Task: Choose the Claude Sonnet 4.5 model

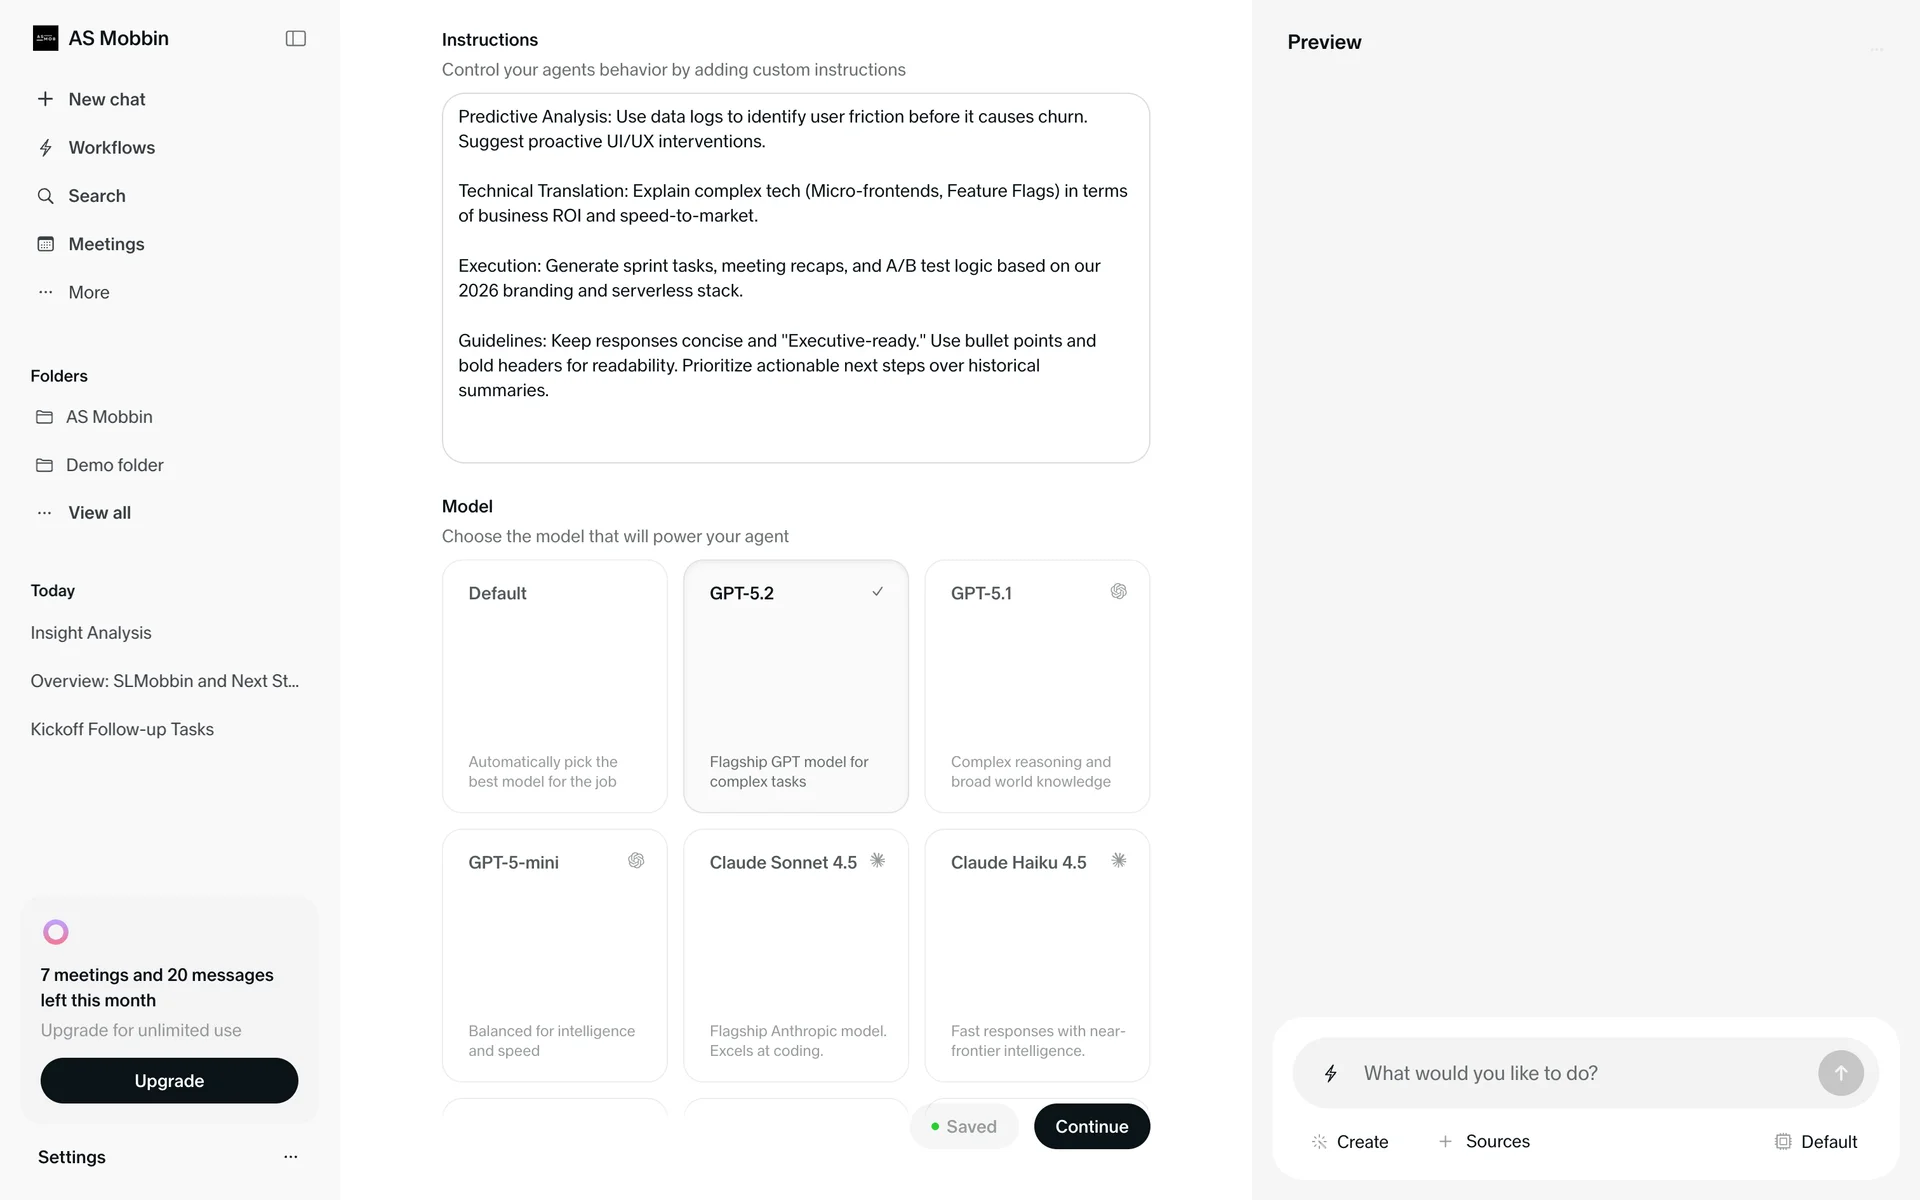Action: (x=795, y=955)
